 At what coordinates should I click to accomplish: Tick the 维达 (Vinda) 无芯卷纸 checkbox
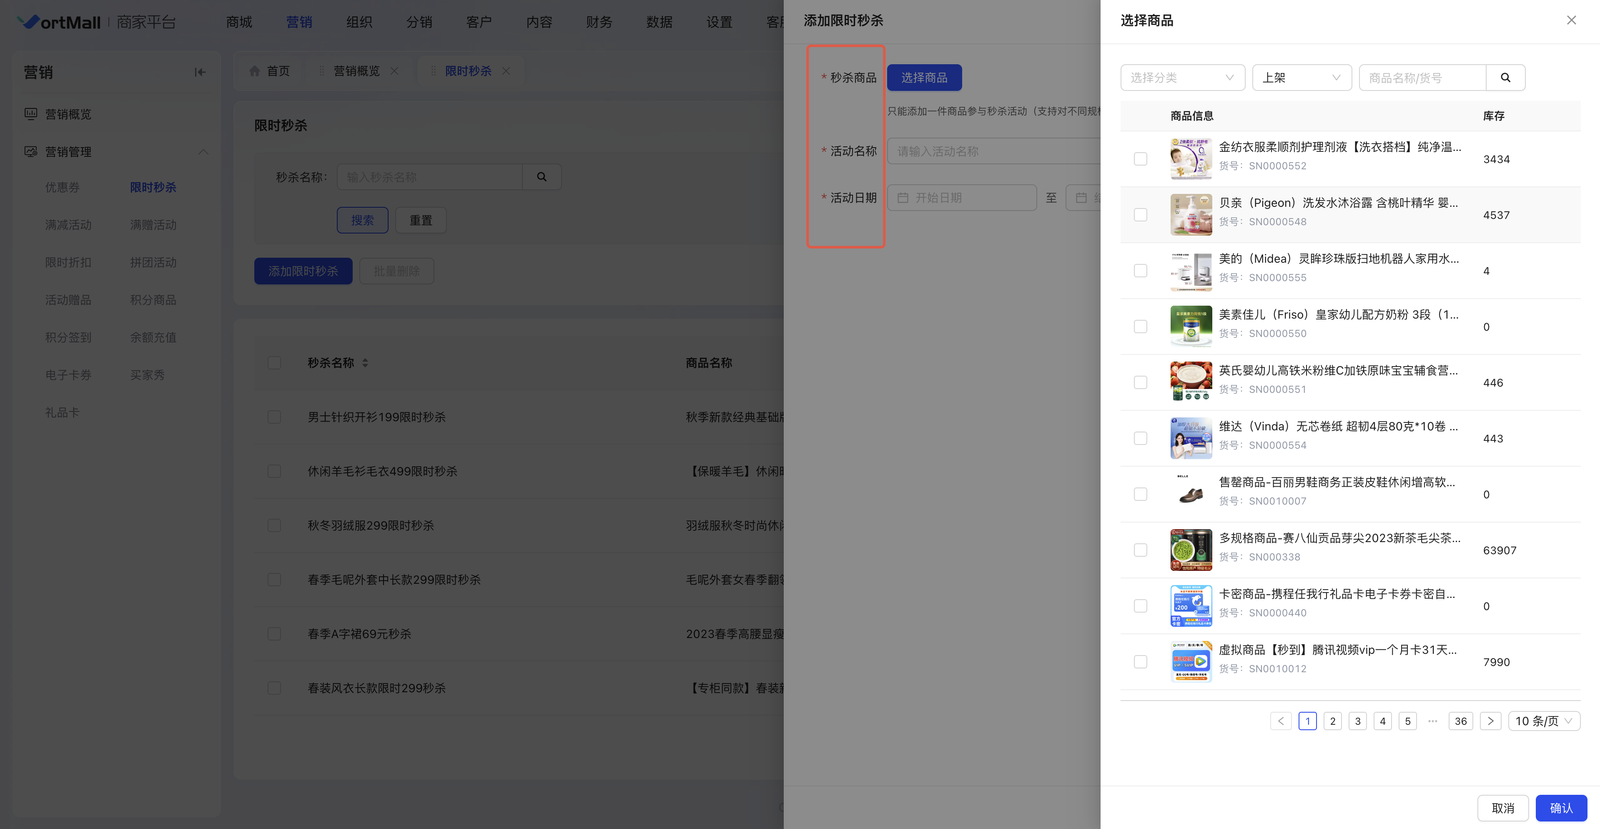pyautogui.click(x=1140, y=439)
